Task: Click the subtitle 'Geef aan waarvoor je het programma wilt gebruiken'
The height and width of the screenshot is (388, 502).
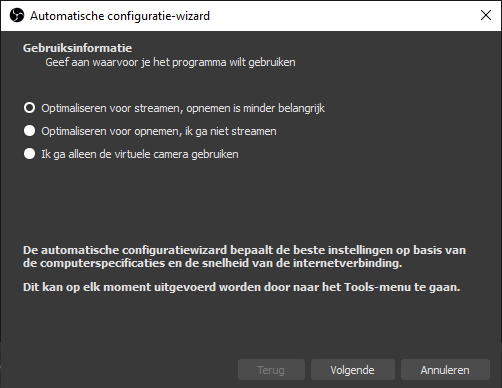Action: pyautogui.click(x=170, y=62)
